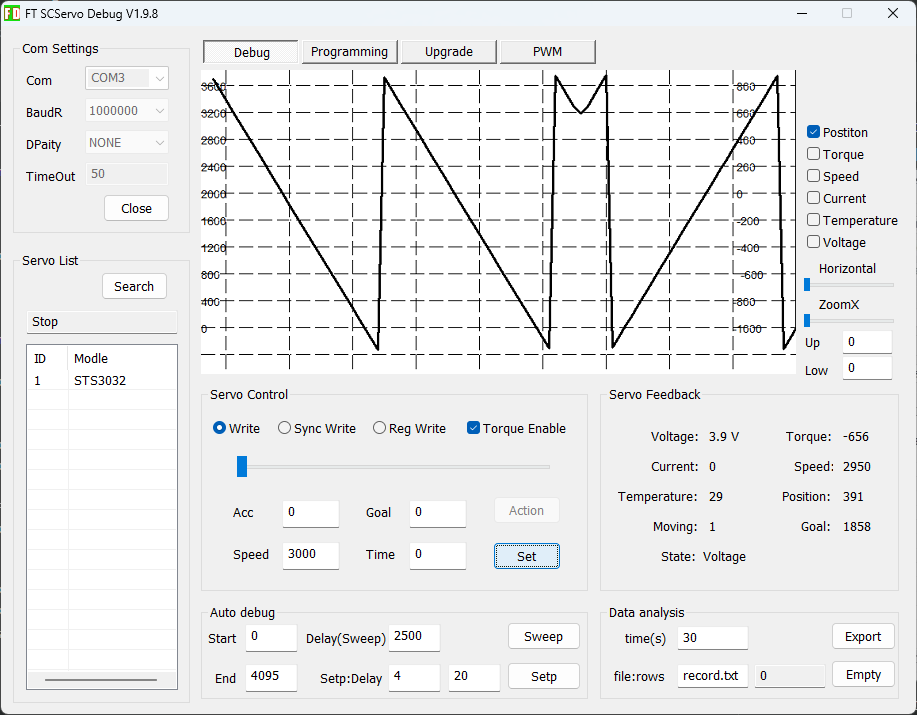Click the FT SCServo Debug app icon
Viewport: 917px width, 715px height.
click(x=12, y=13)
